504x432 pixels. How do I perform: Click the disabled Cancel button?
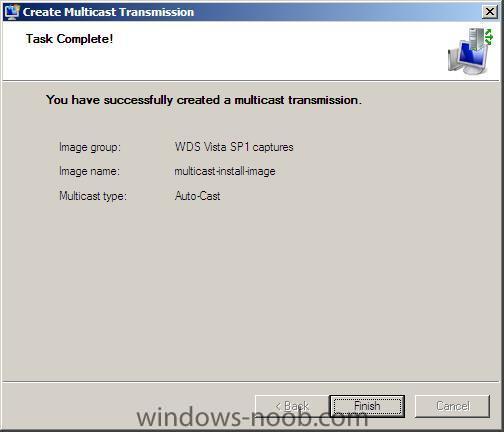452,406
